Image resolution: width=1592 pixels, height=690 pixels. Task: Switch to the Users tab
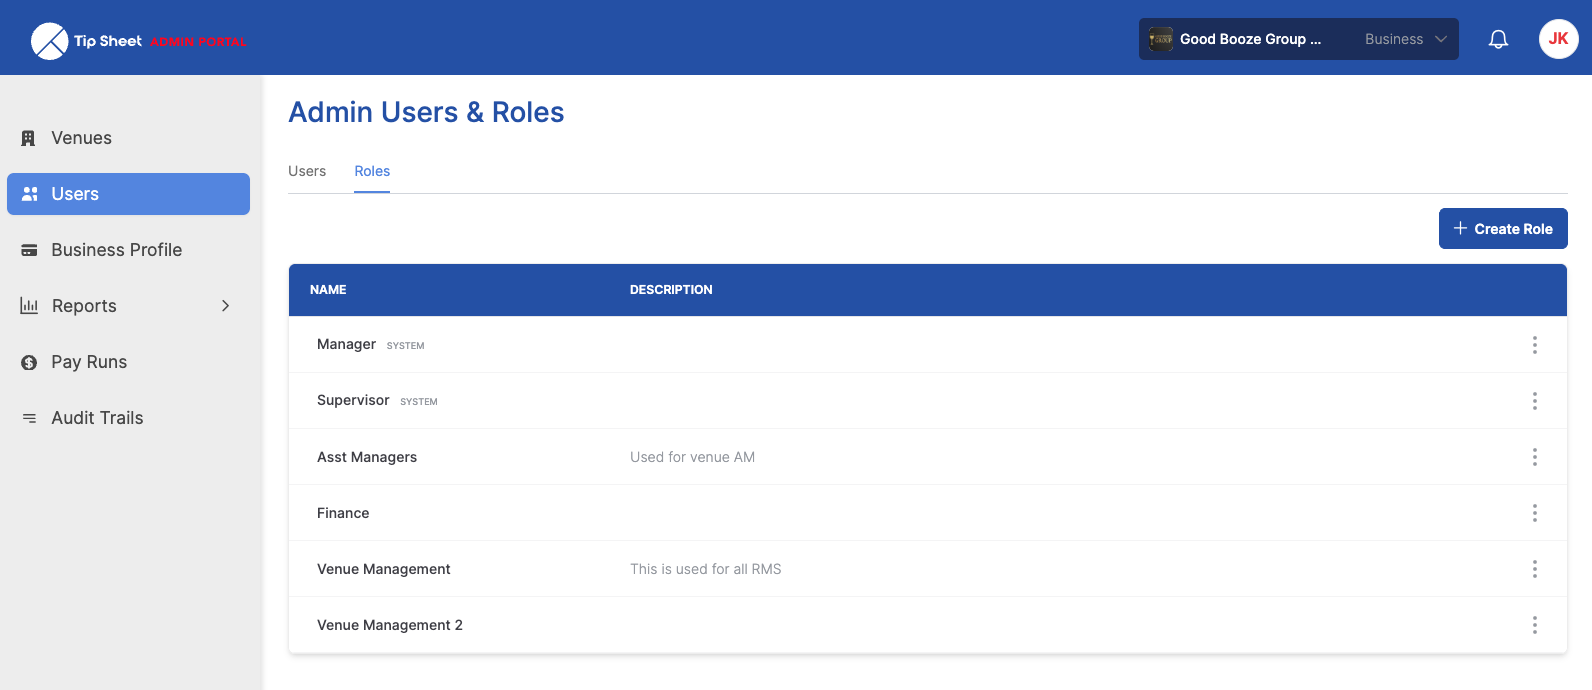tap(307, 171)
